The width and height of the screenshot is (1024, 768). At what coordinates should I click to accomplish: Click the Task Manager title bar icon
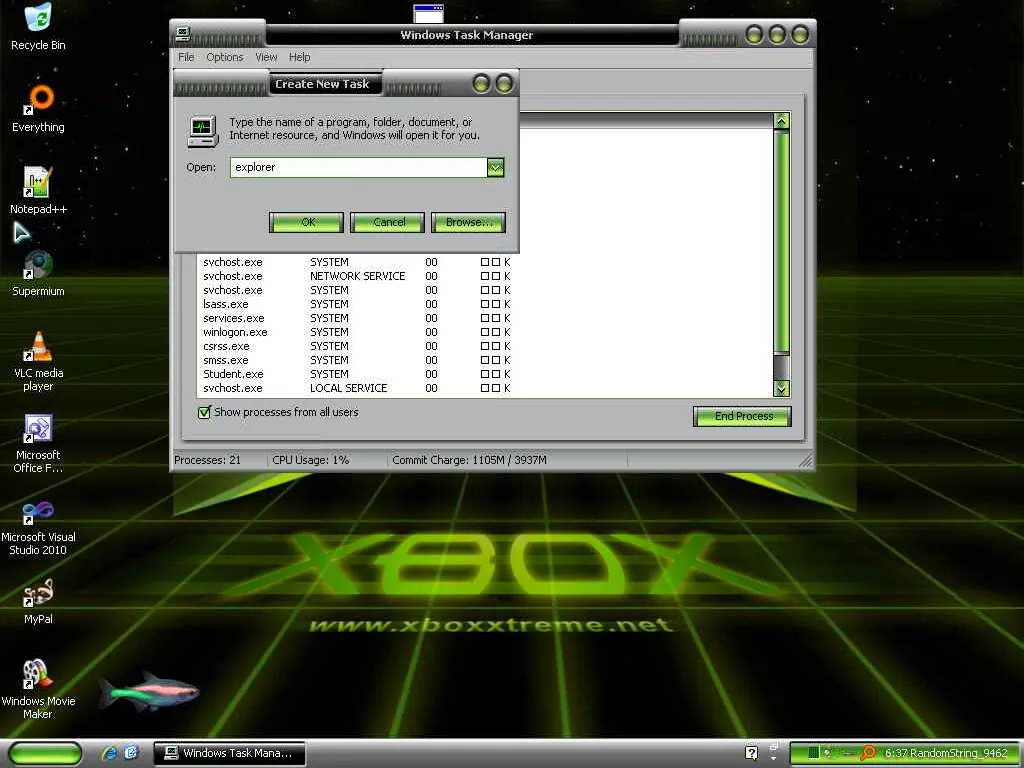[x=183, y=34]
